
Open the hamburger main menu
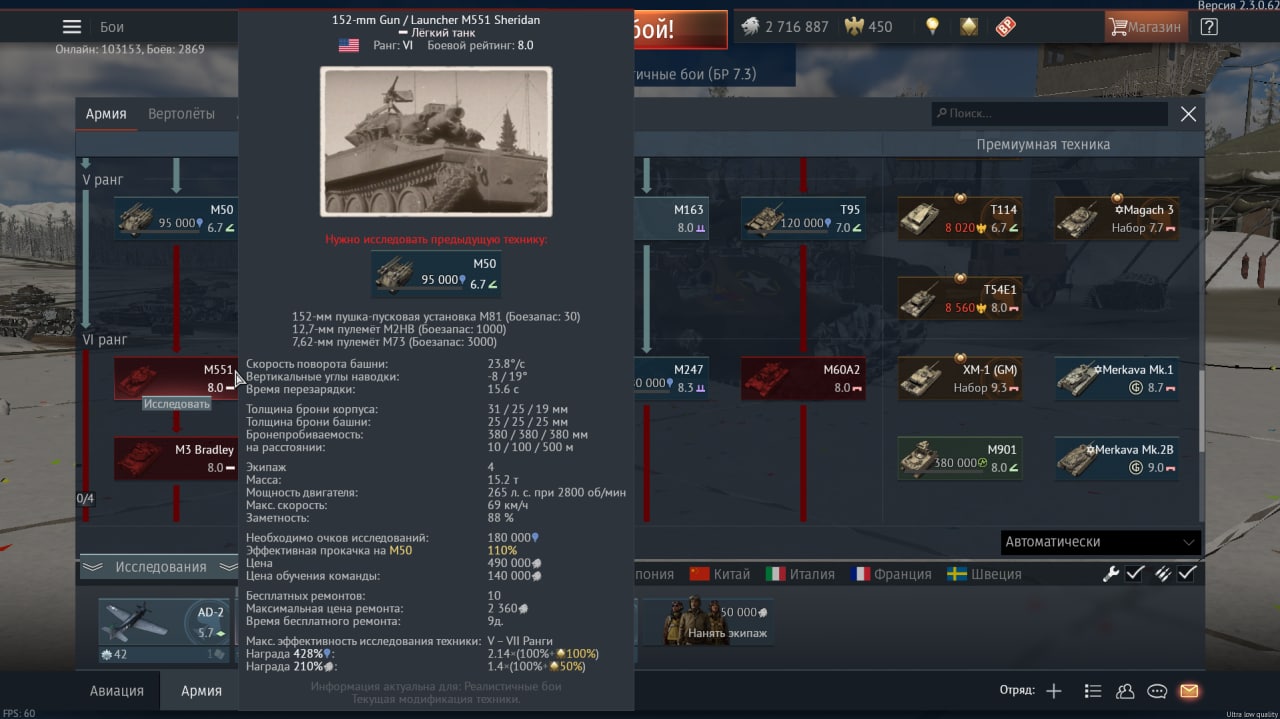coord(72,27)
